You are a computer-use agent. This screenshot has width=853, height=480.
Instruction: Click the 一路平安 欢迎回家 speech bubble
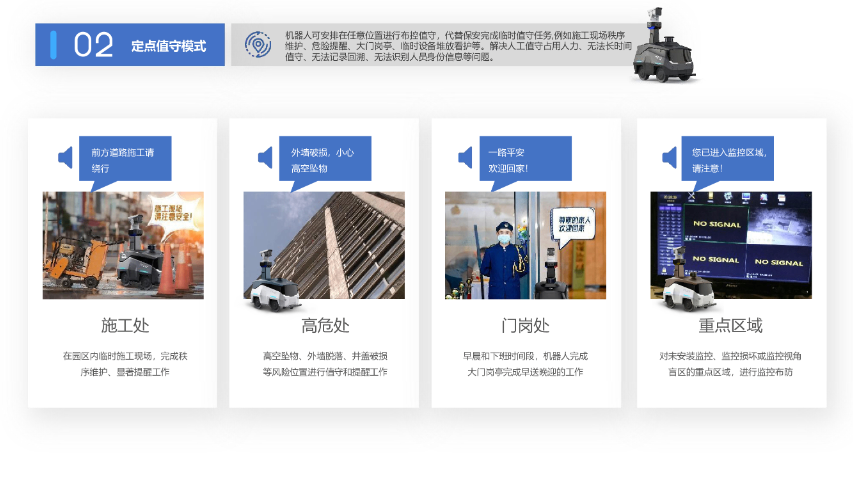click(525, 160)
